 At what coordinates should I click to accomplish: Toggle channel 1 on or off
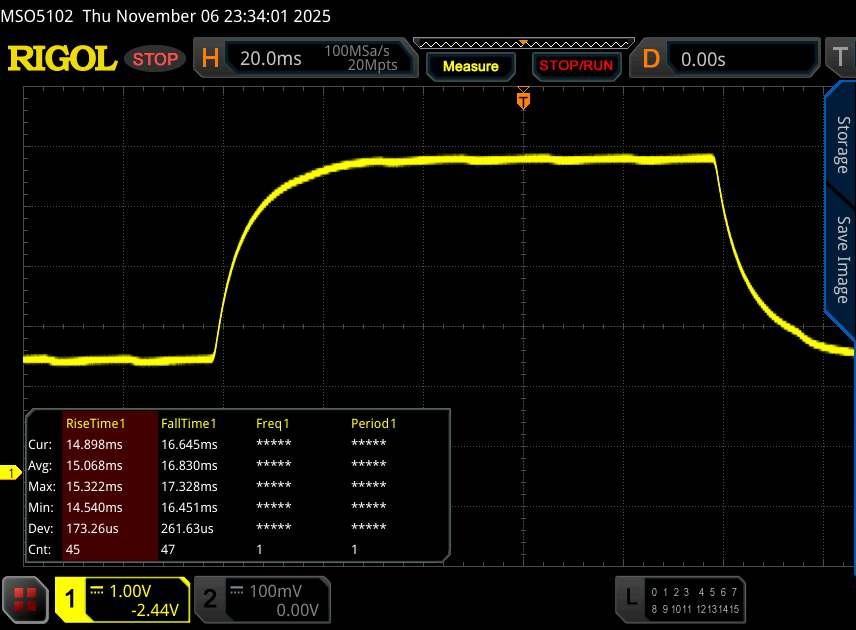[x=72, y=598]
